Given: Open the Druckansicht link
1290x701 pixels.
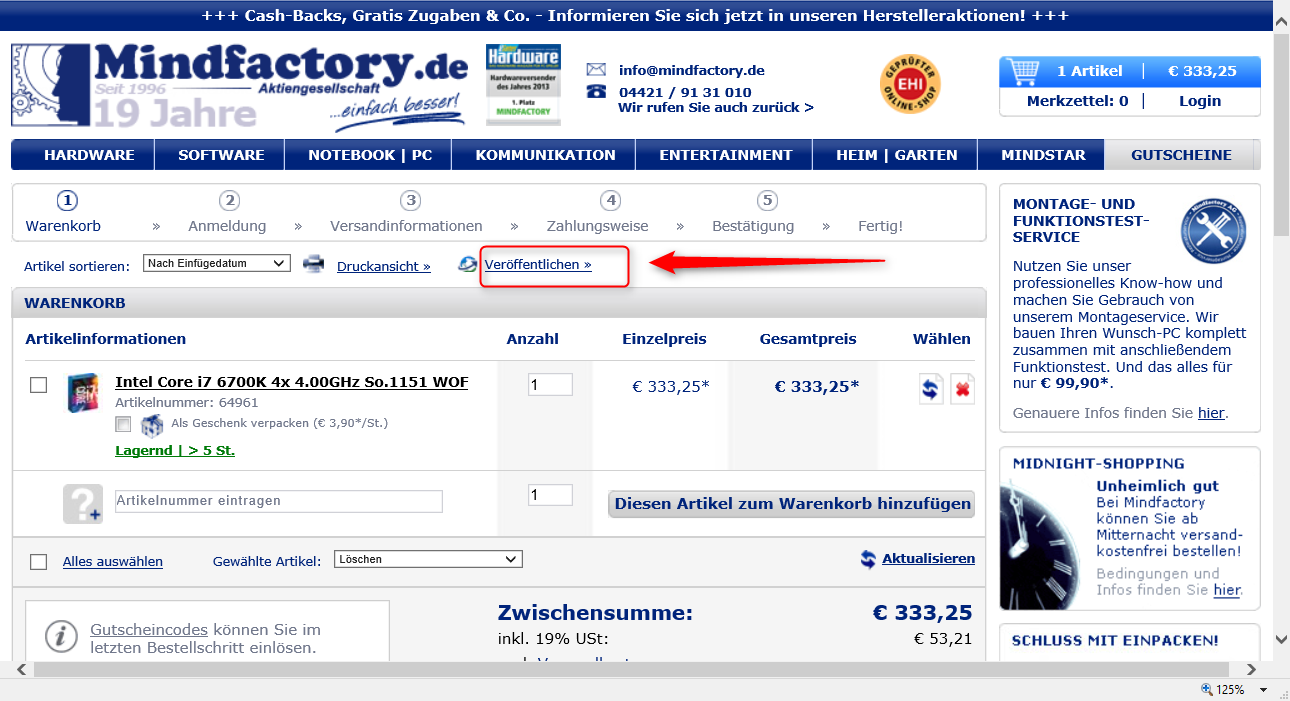Looking at the screenshot, I should (384, 266).
